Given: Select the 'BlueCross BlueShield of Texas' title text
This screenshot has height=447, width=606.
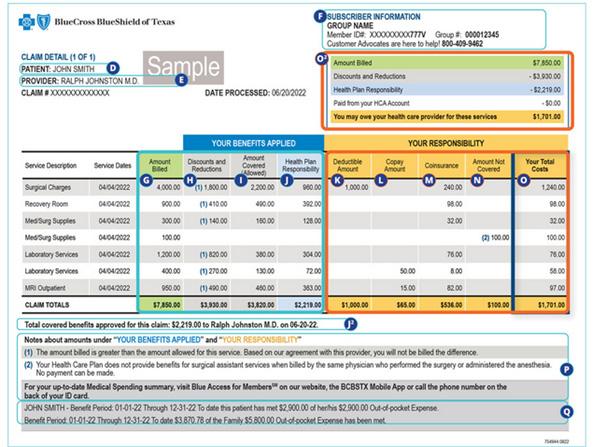Looking at the screenshot, I should pos(114,22).
